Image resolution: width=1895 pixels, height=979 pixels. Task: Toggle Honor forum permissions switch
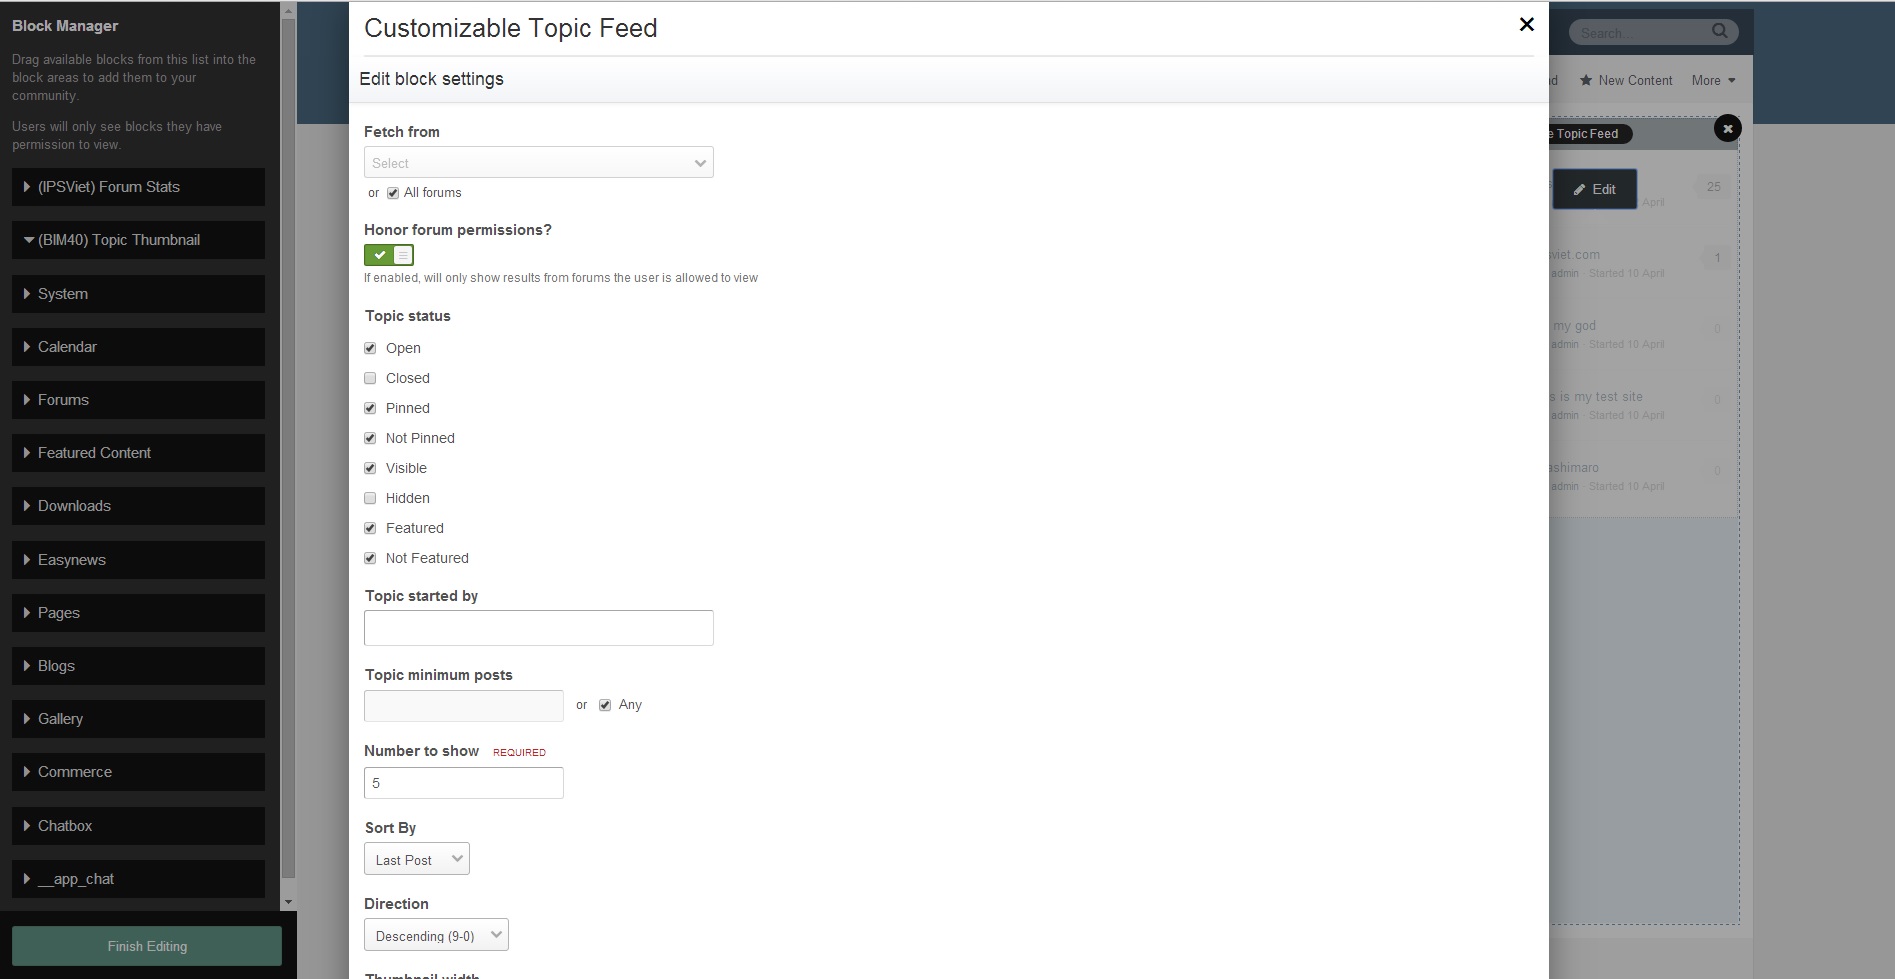(x=389, y=256)
